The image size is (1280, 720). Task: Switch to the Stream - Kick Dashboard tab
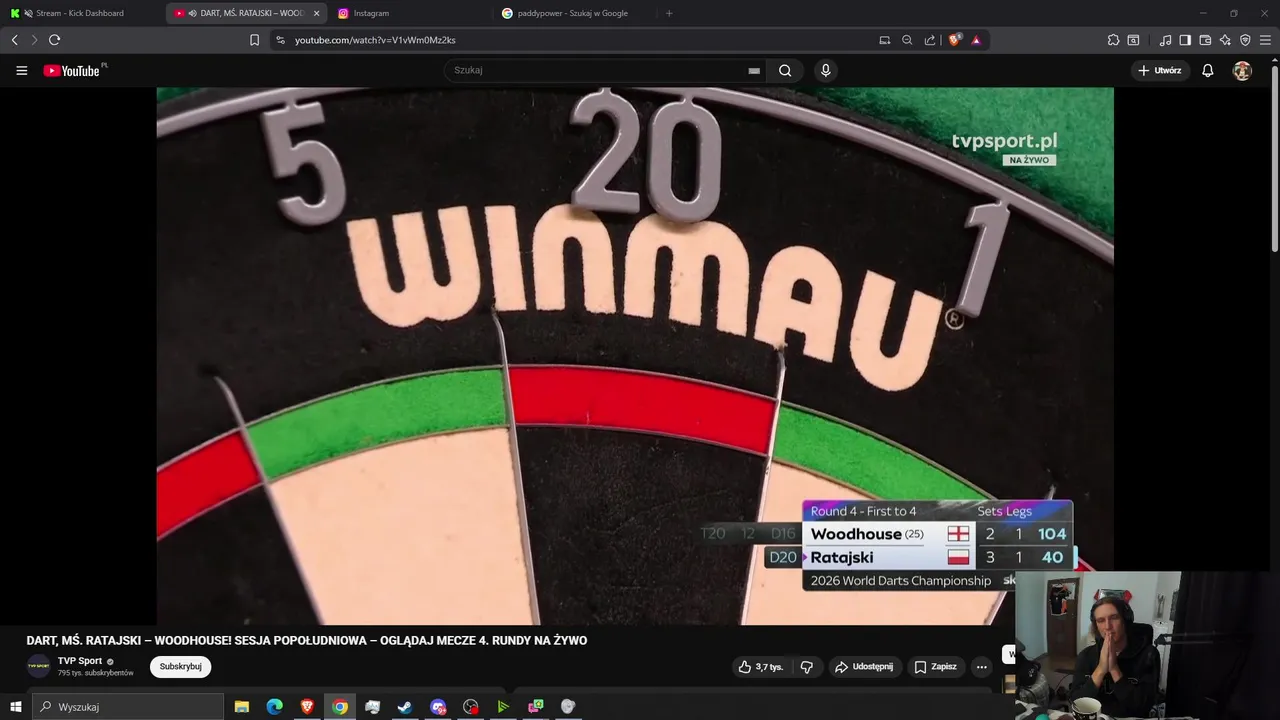[x=80, y=13]
